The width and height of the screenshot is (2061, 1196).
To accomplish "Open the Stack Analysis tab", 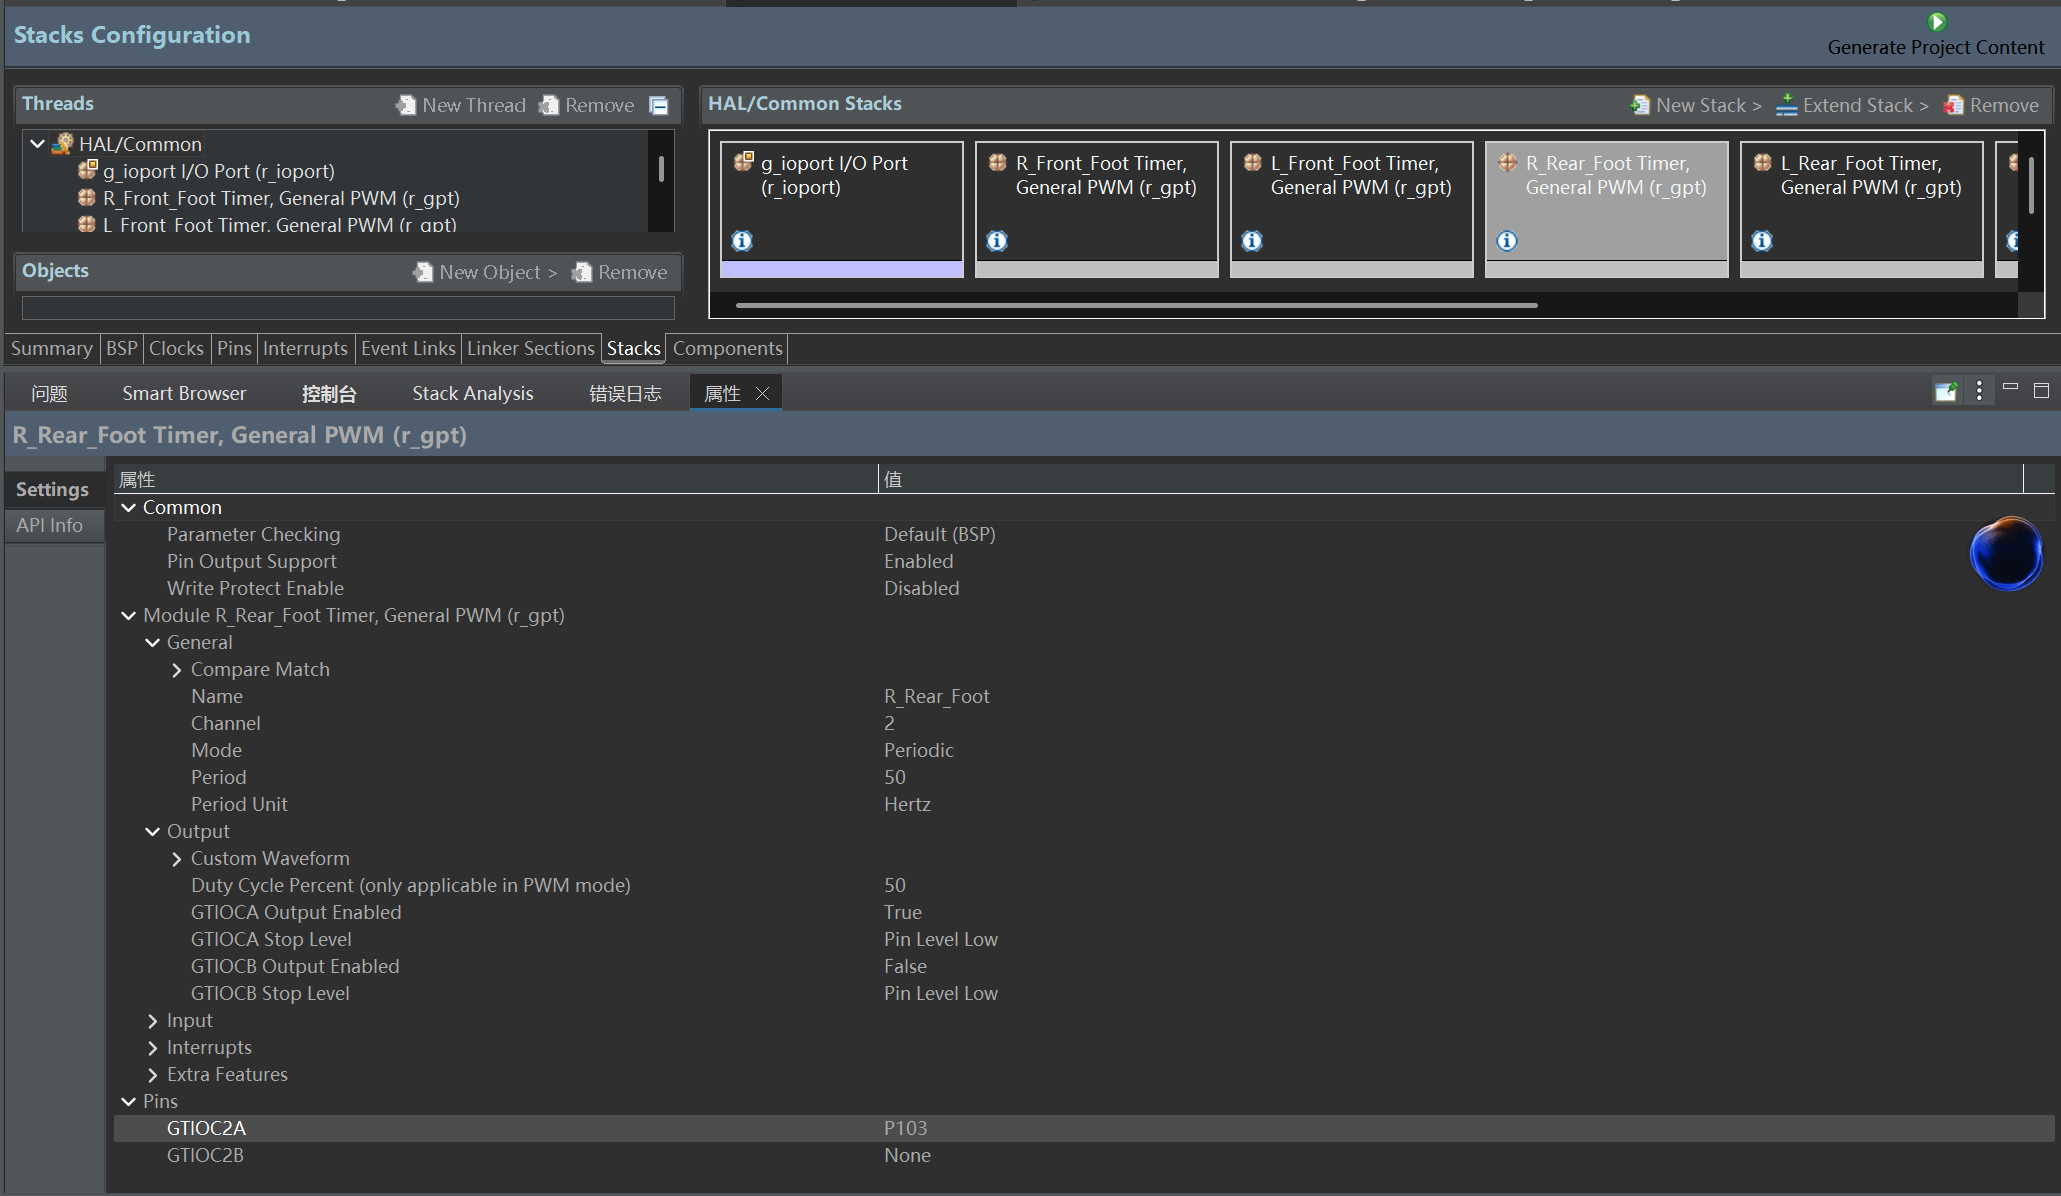I will coord(472,393).
